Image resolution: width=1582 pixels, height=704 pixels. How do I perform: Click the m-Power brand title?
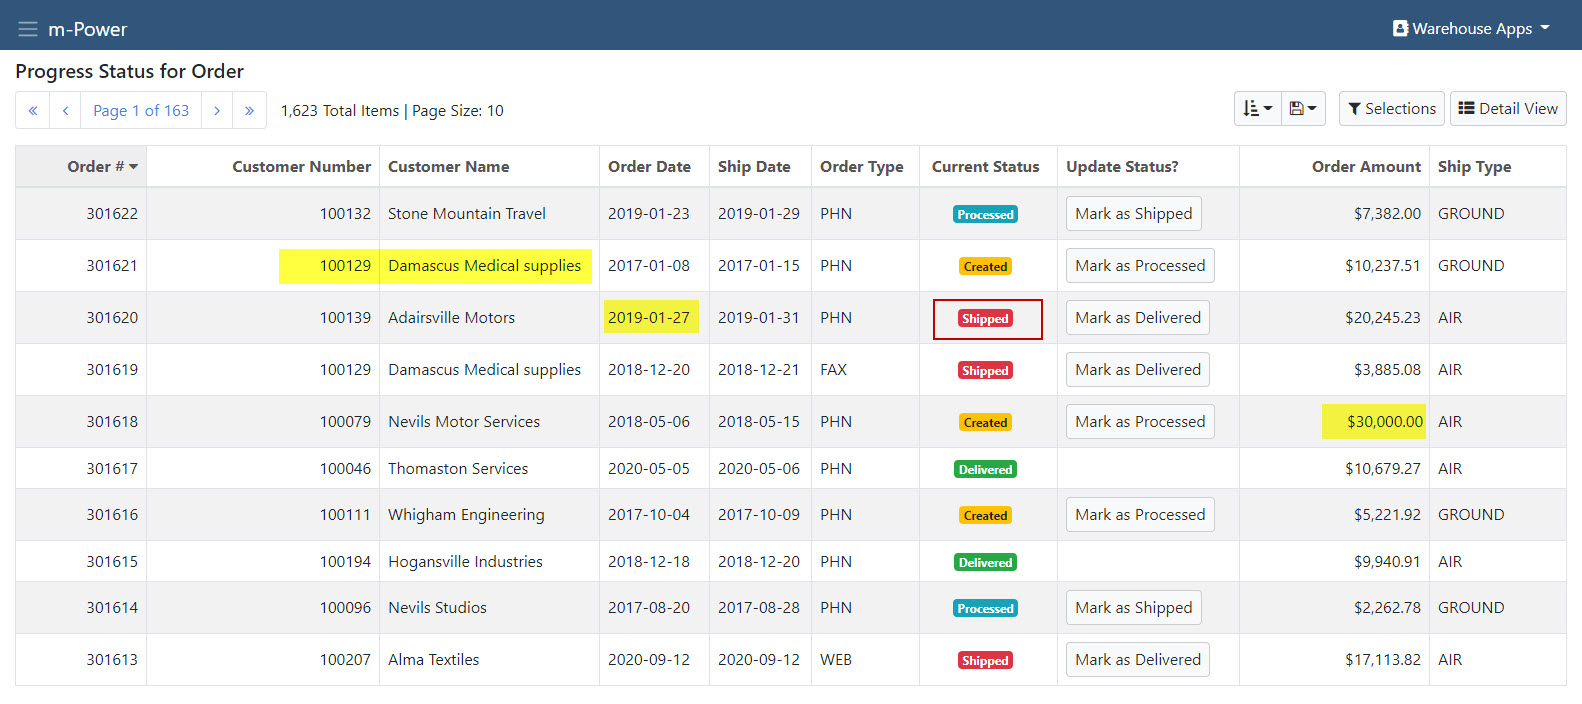tap(88, 29)
